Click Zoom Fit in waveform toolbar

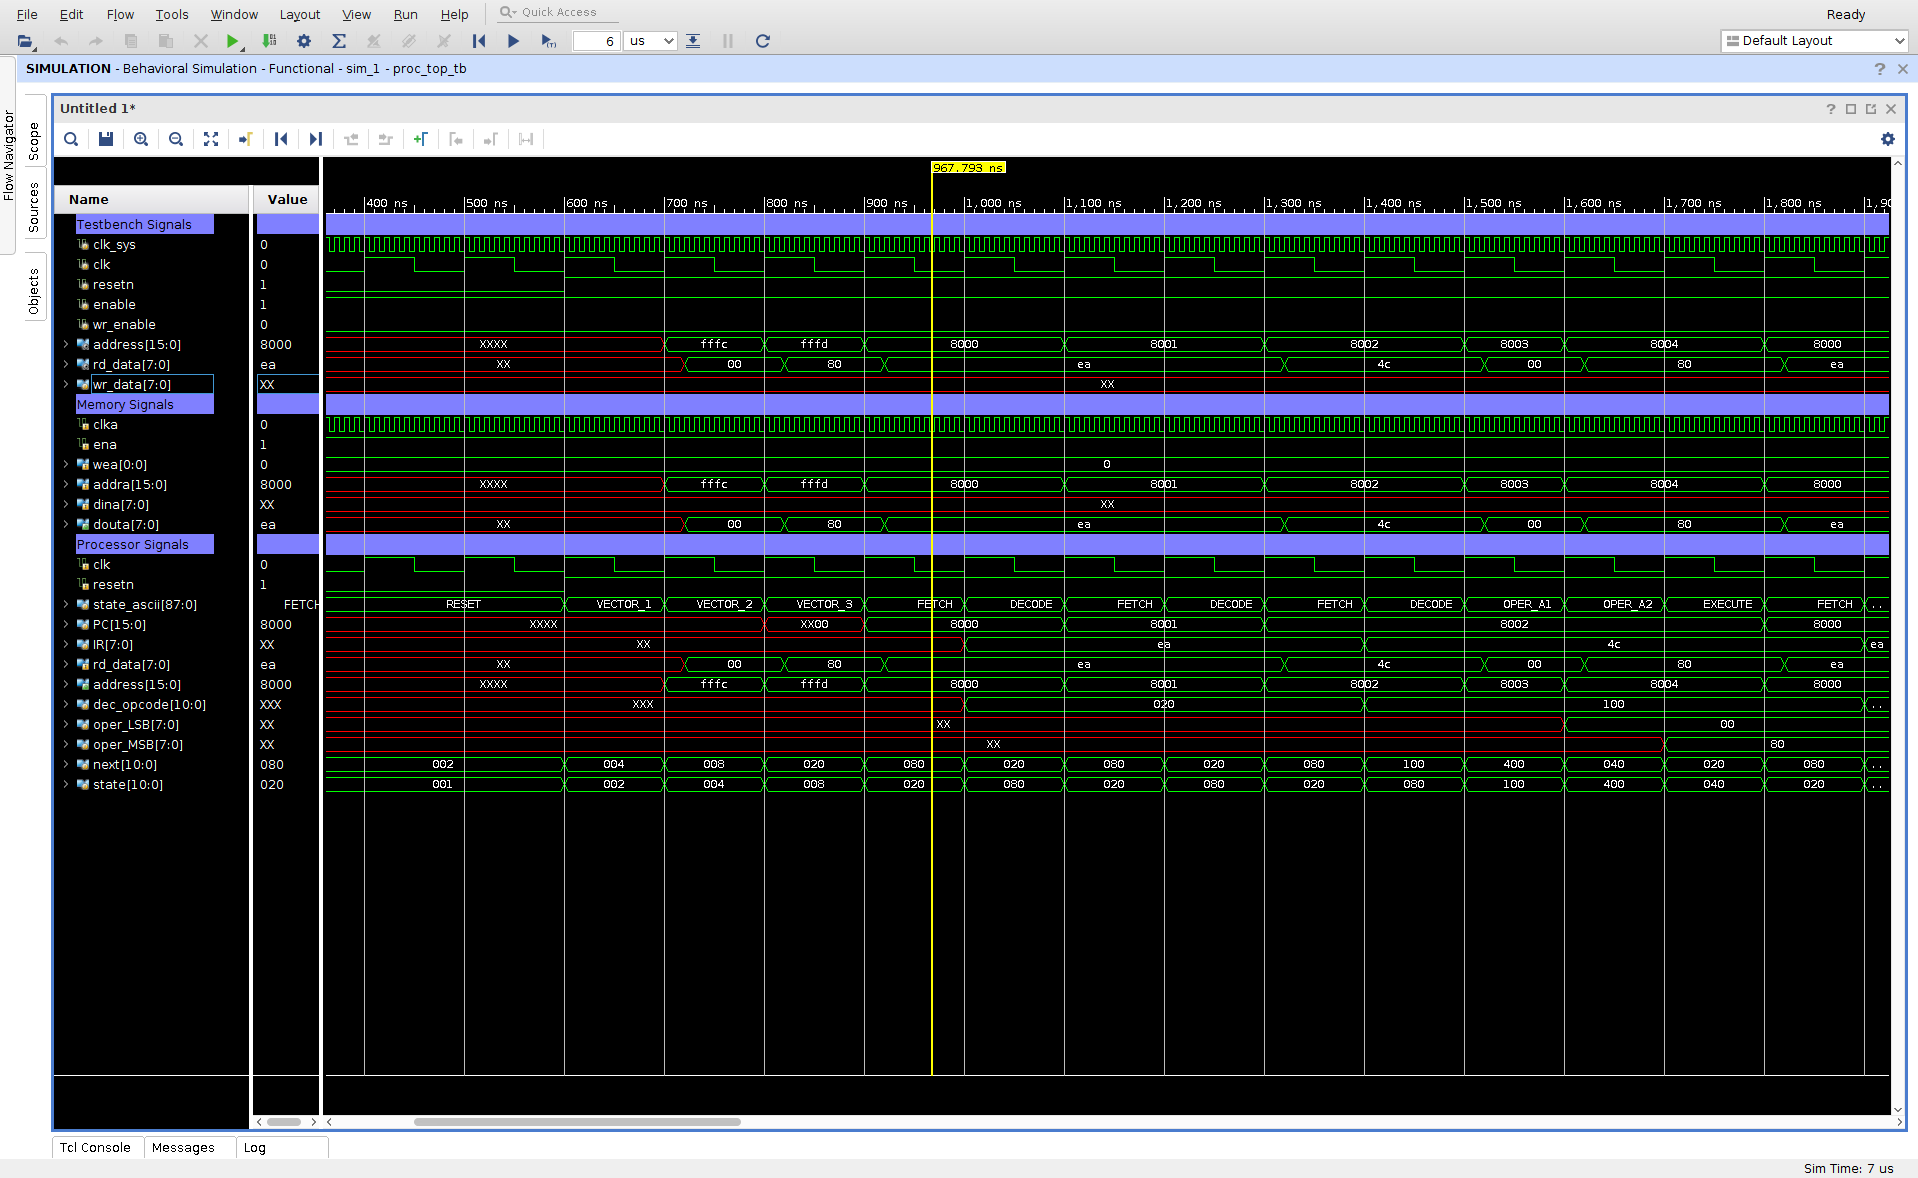point(211,139)
